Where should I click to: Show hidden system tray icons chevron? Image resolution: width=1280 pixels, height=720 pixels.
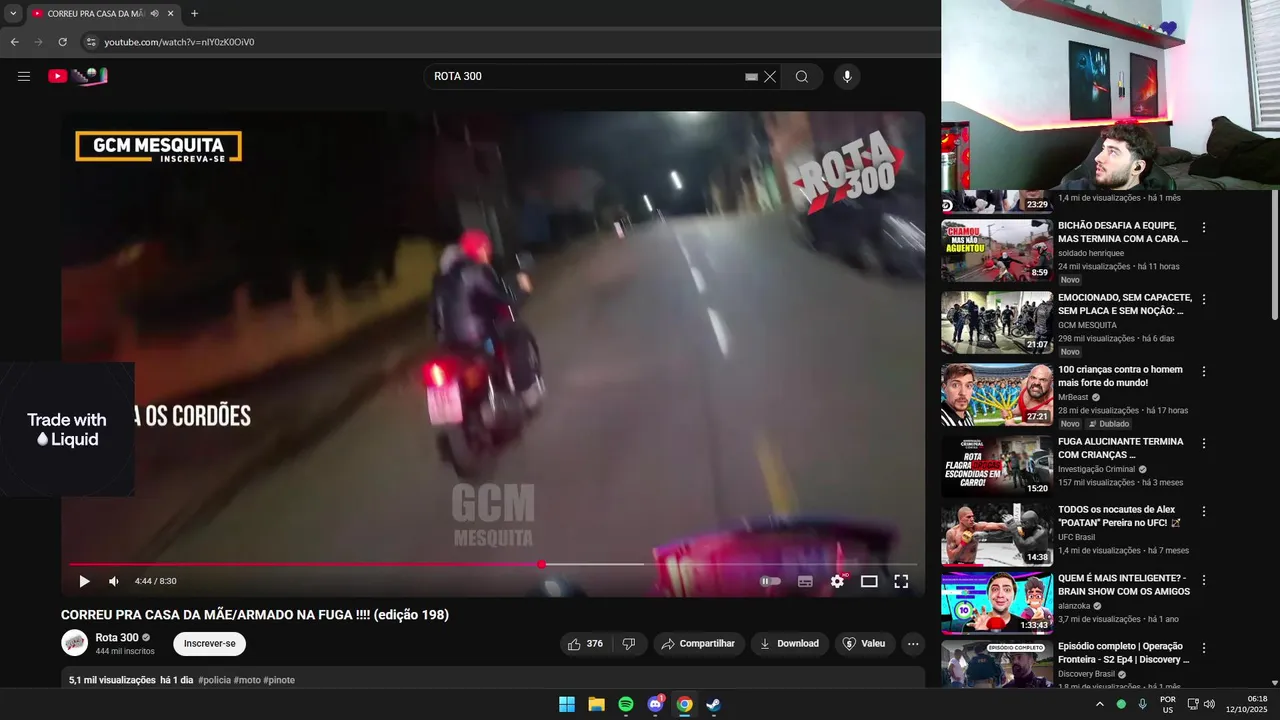(x=1099, y=704)
